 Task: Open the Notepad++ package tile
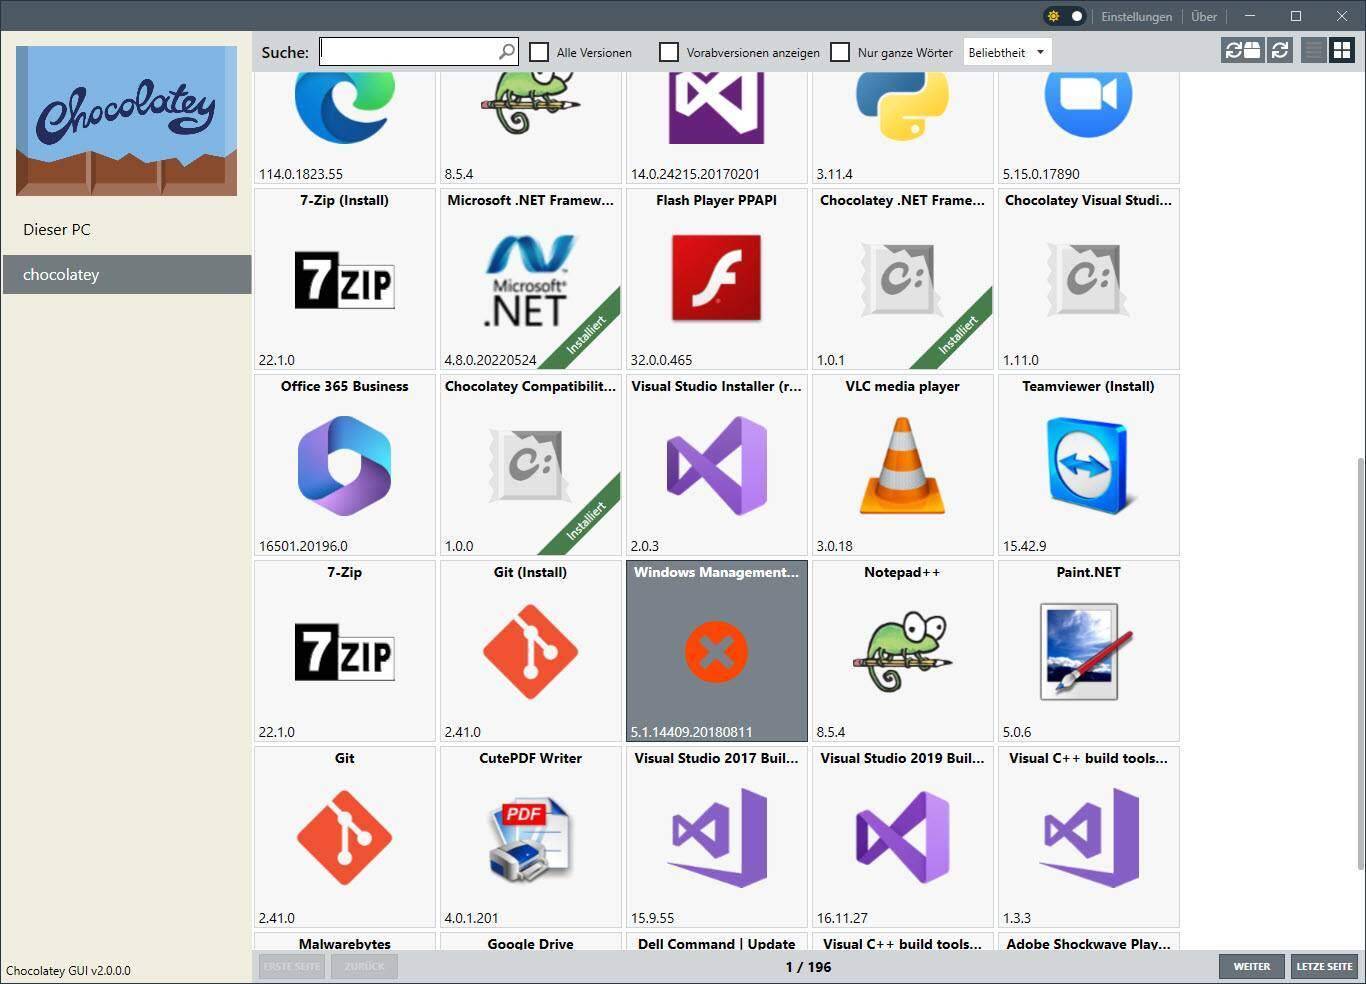click(902, 651)
